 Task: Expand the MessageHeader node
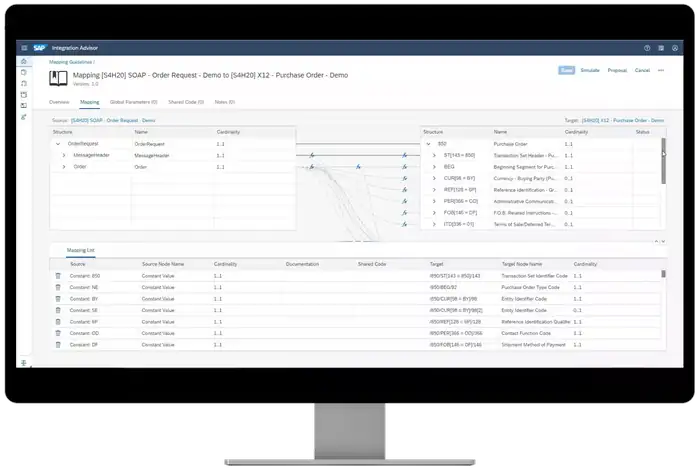point(64,155)
